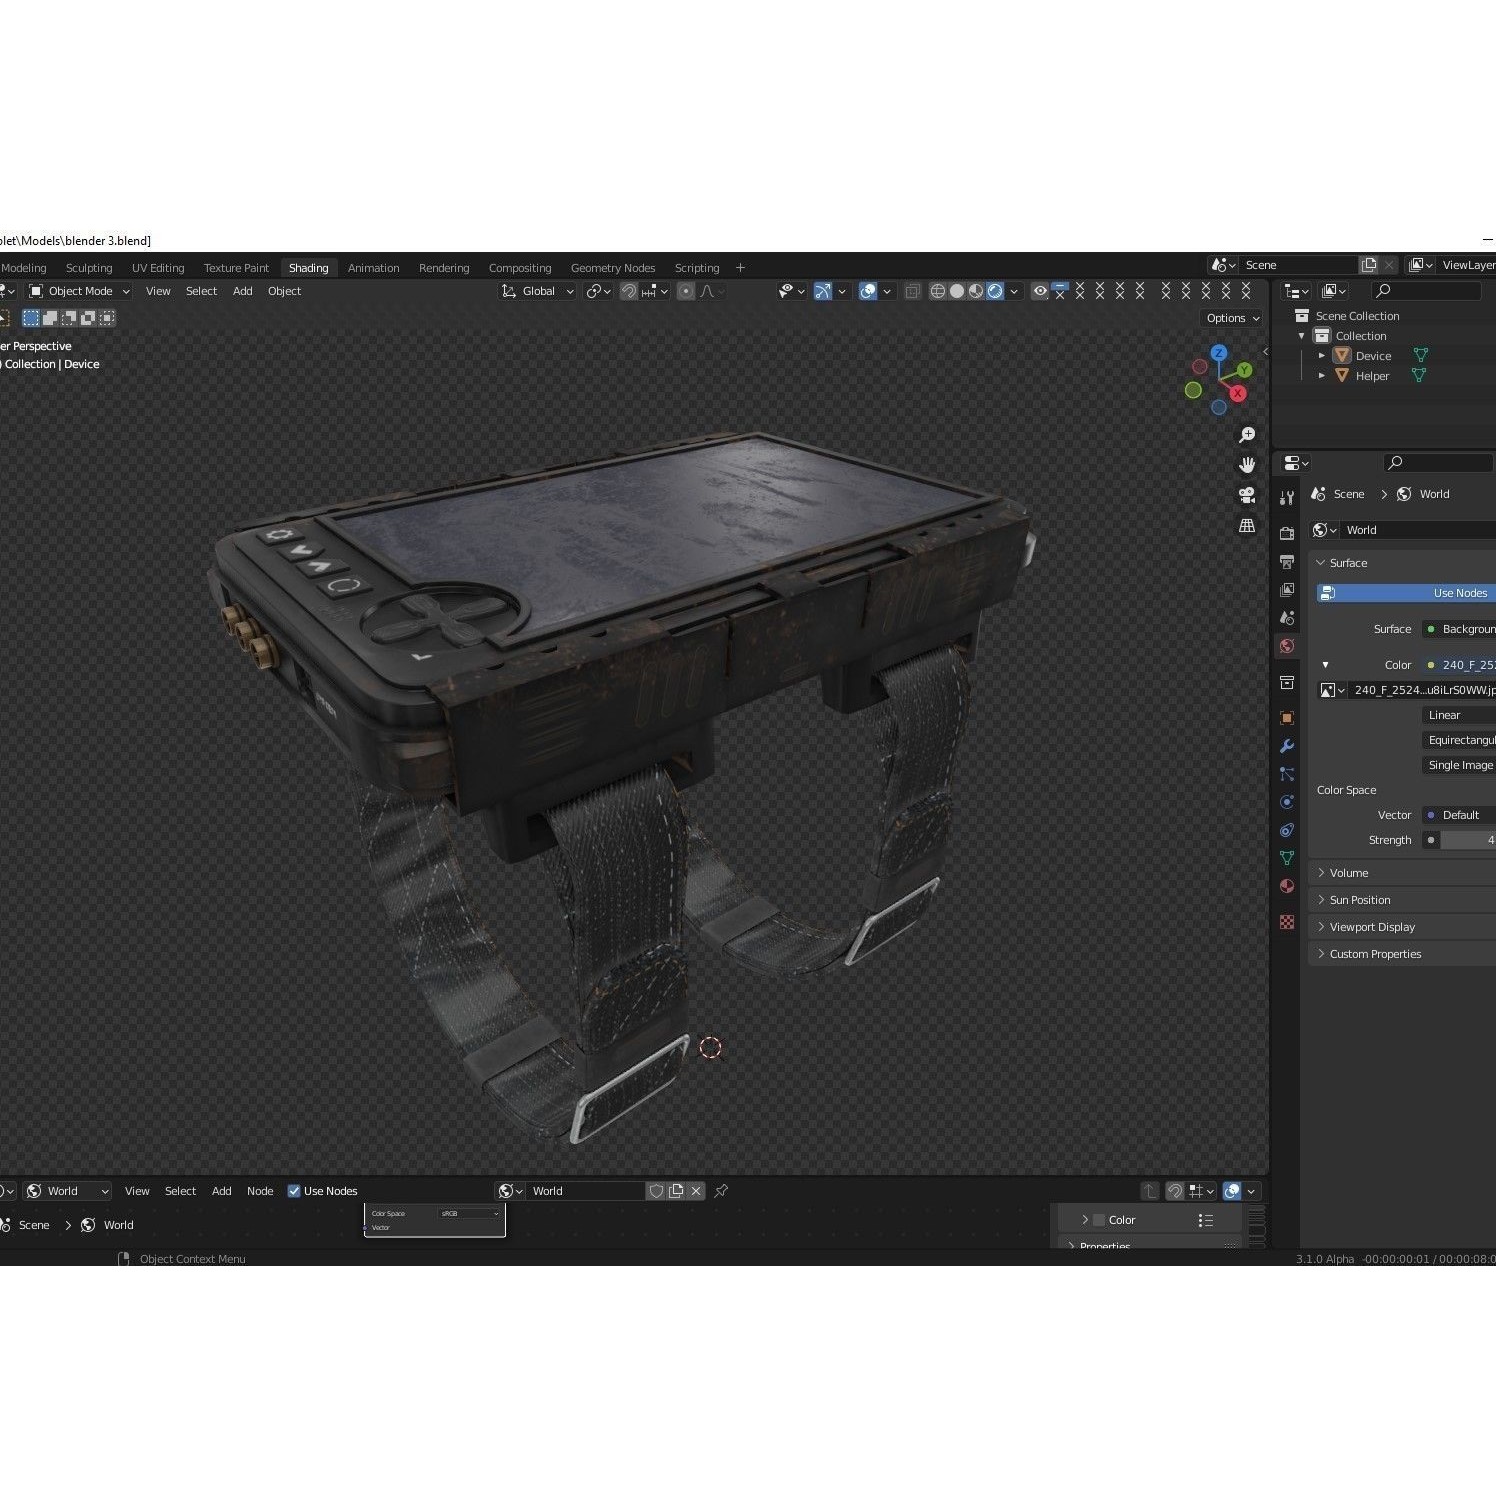Open the Modifier Properties wrench tab
Screen dimensions: 1496x1496
click(x=1287, y=747)
